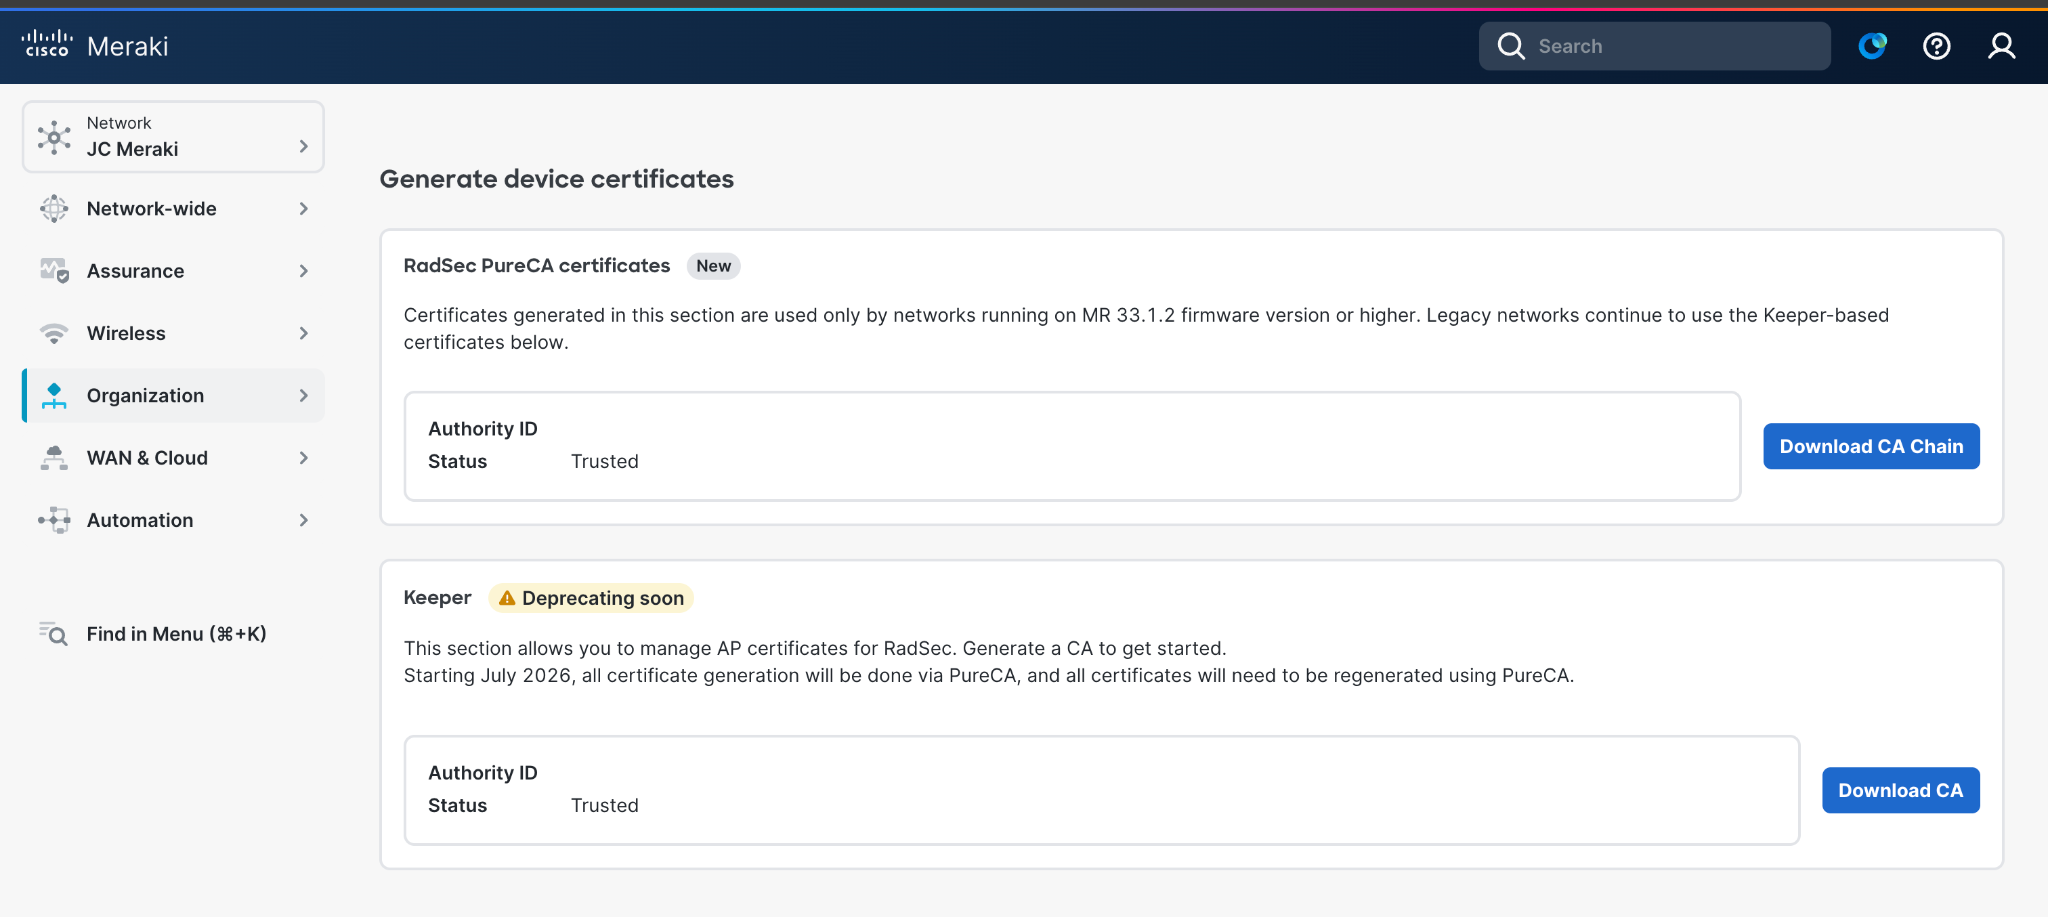The image size is (2048, 917).
Task: Click the search magnifier icon
Action: [x=1511, y=46]
